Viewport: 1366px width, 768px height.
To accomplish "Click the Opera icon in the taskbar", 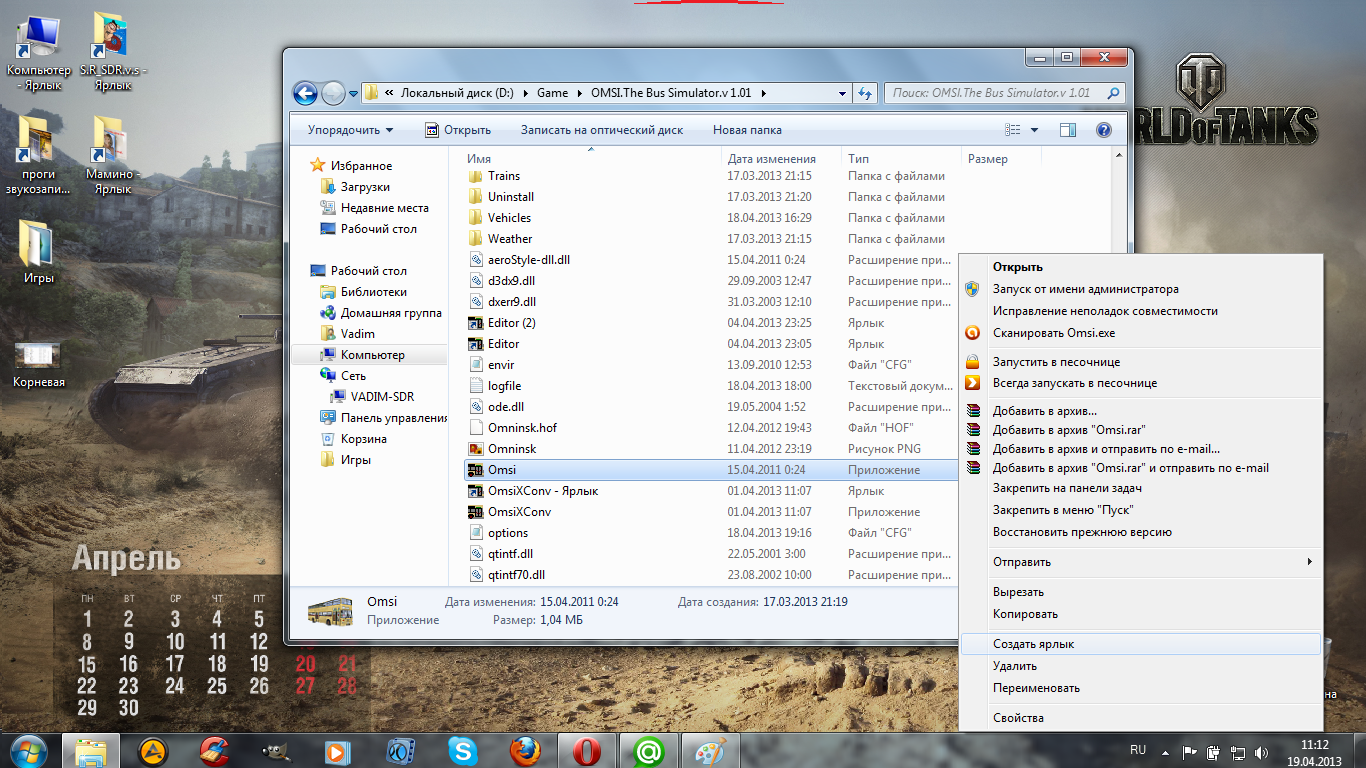I will tap(586, 750).
